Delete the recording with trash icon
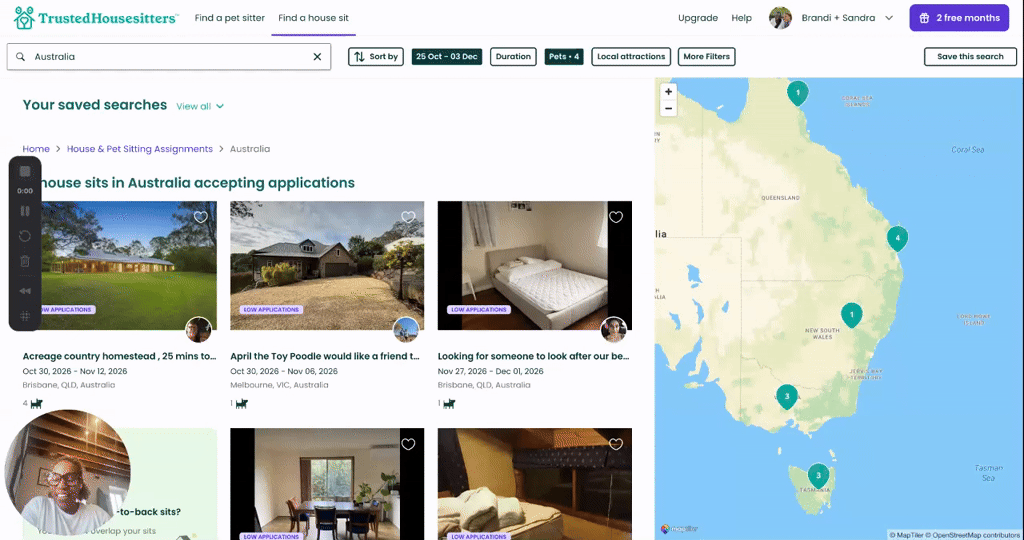 tap(25, 261)
